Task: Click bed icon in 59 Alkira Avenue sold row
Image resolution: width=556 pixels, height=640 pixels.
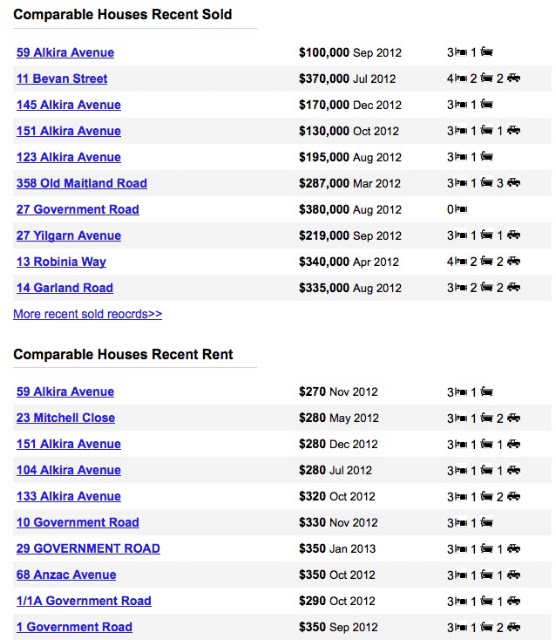Action: click(461, 52)
